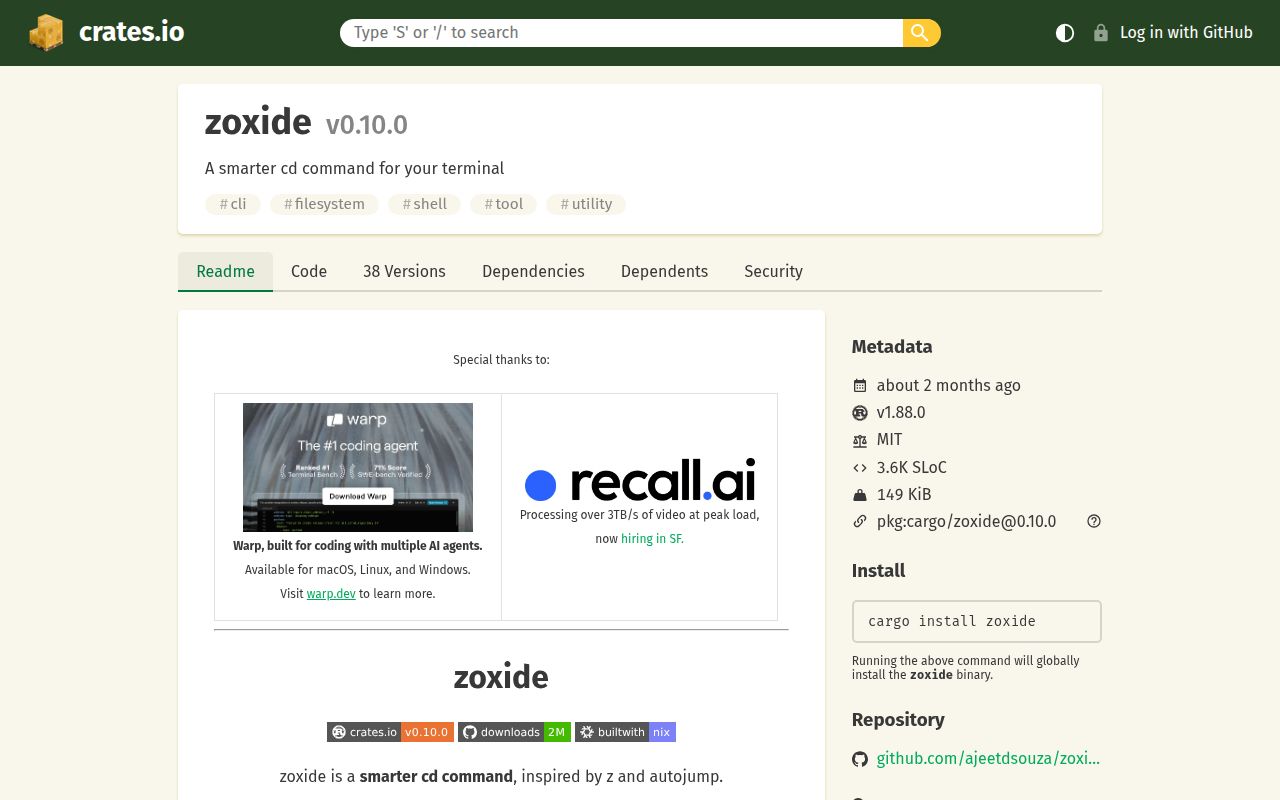The width and height of the screenshot is (1280, 800).
Task: Open the warp.dev link
Action: point(331,594)
